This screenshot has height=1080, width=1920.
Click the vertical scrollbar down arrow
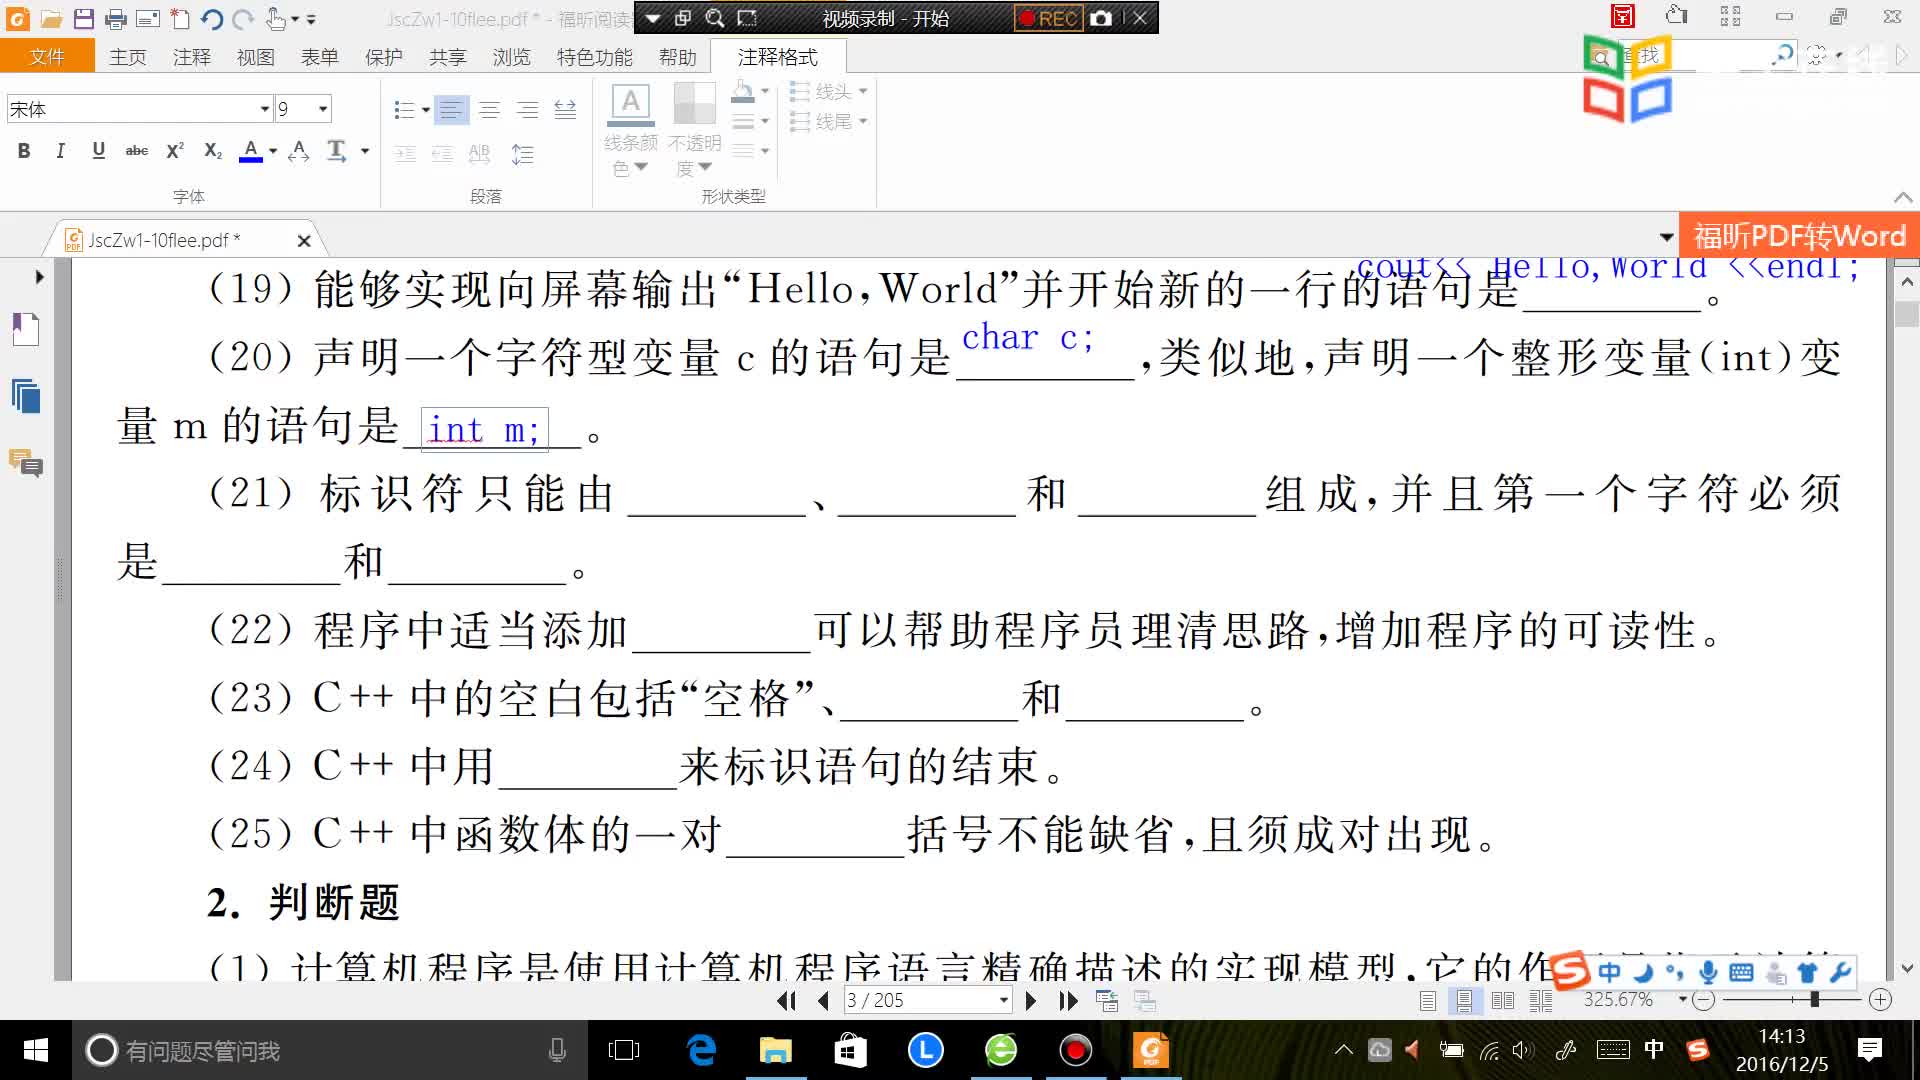pyautogui.click(x=1907, y=968)
